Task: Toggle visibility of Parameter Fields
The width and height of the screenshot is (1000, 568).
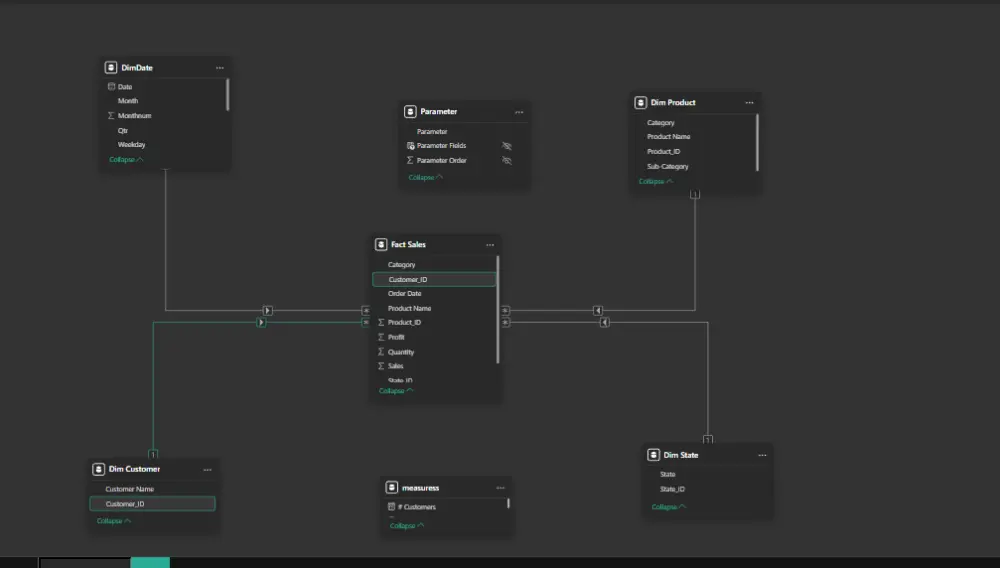Action: point(507,146)
